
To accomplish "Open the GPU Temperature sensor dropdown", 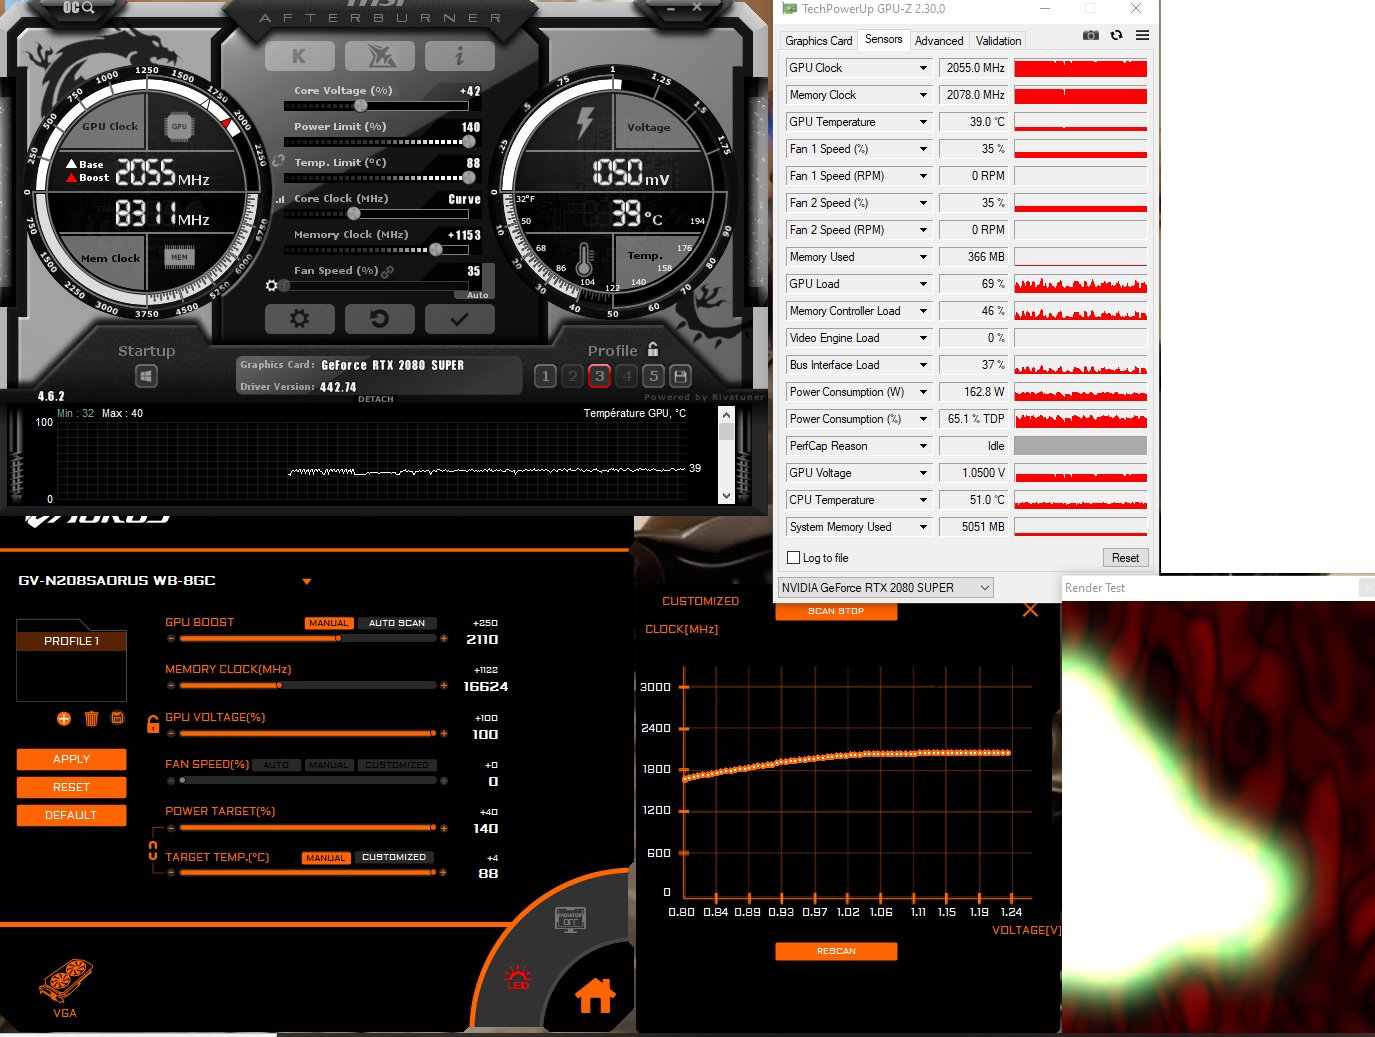I will pyautogui.click(x=923, y=122).
